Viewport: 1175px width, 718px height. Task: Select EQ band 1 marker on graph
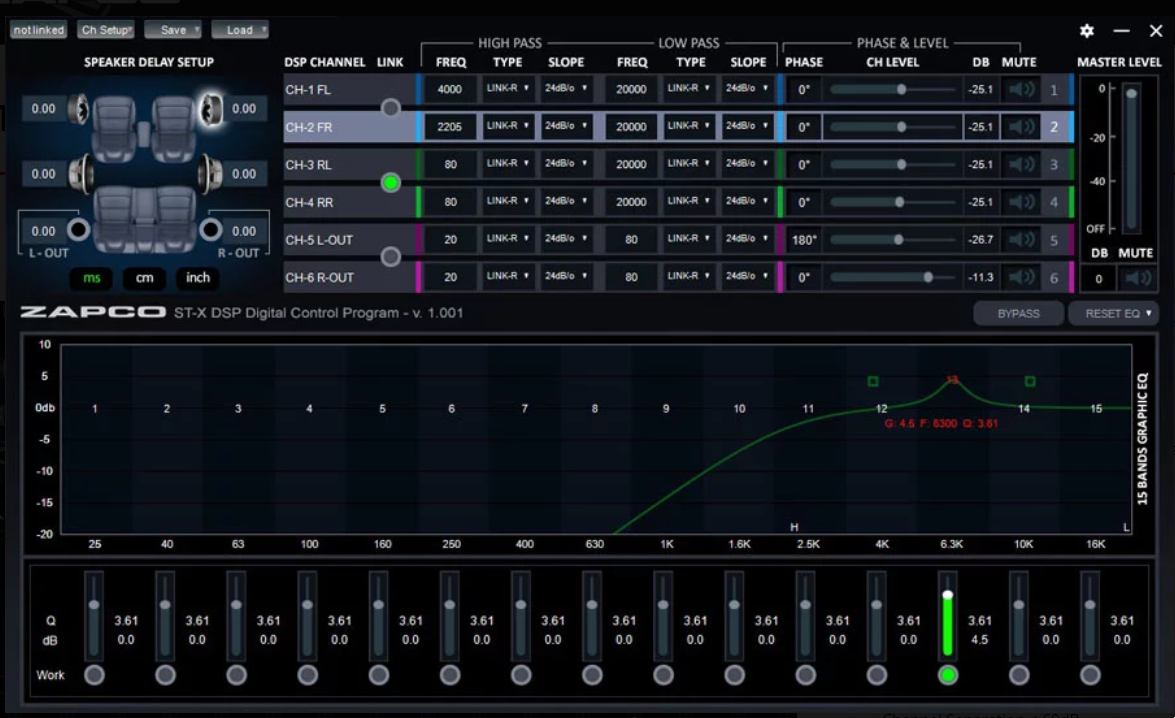coord(94,408)
